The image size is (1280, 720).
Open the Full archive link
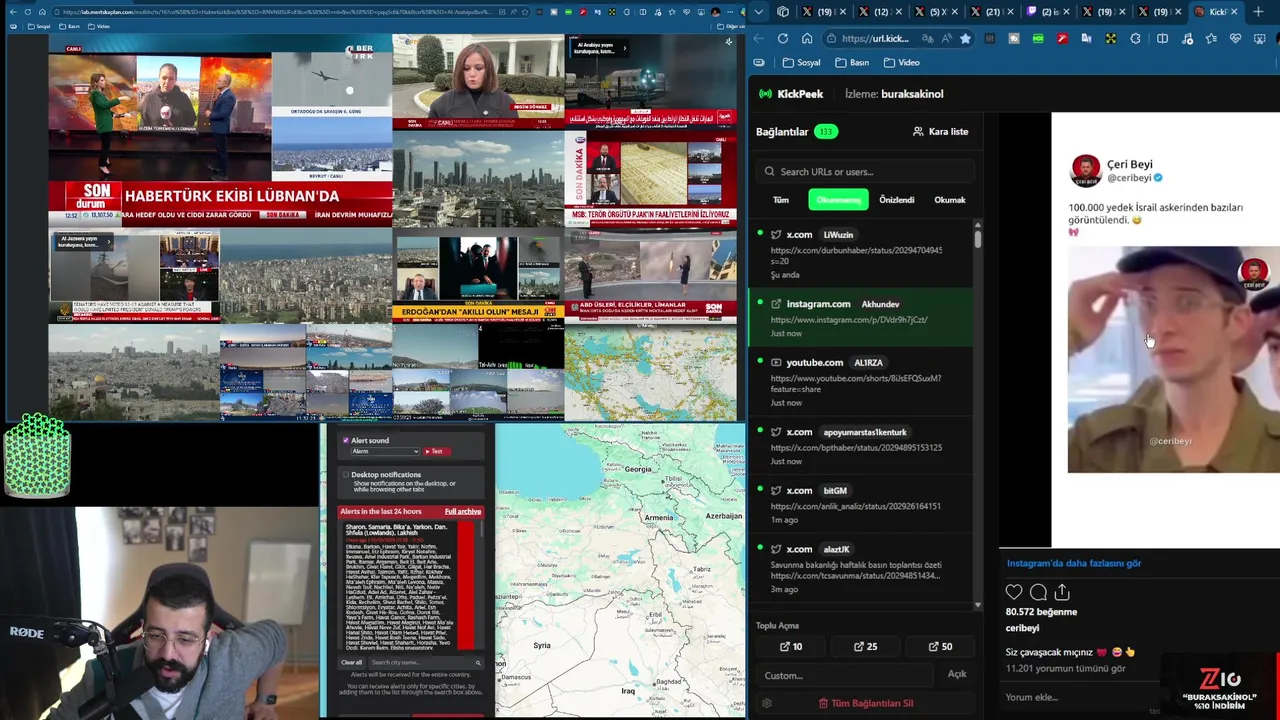(463, 511)
